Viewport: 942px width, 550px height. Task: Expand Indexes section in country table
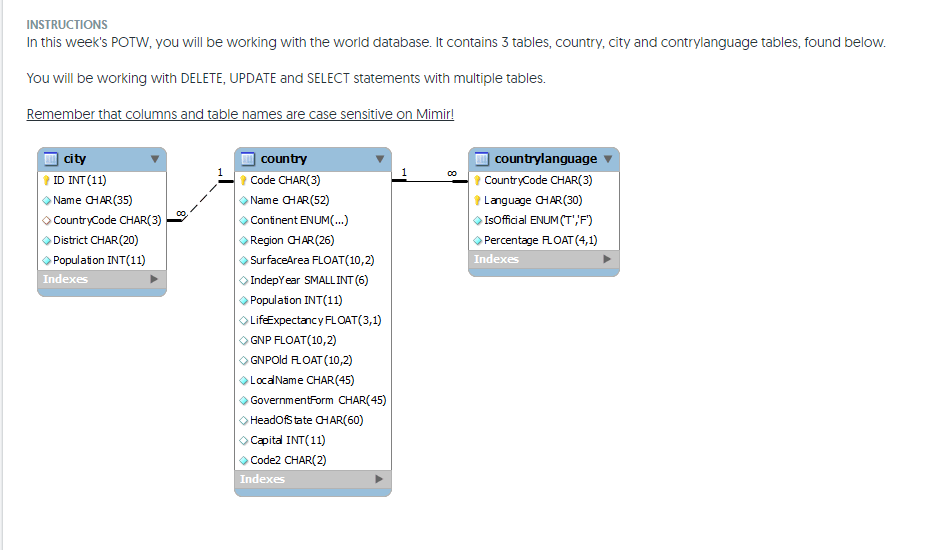point(378,479)
